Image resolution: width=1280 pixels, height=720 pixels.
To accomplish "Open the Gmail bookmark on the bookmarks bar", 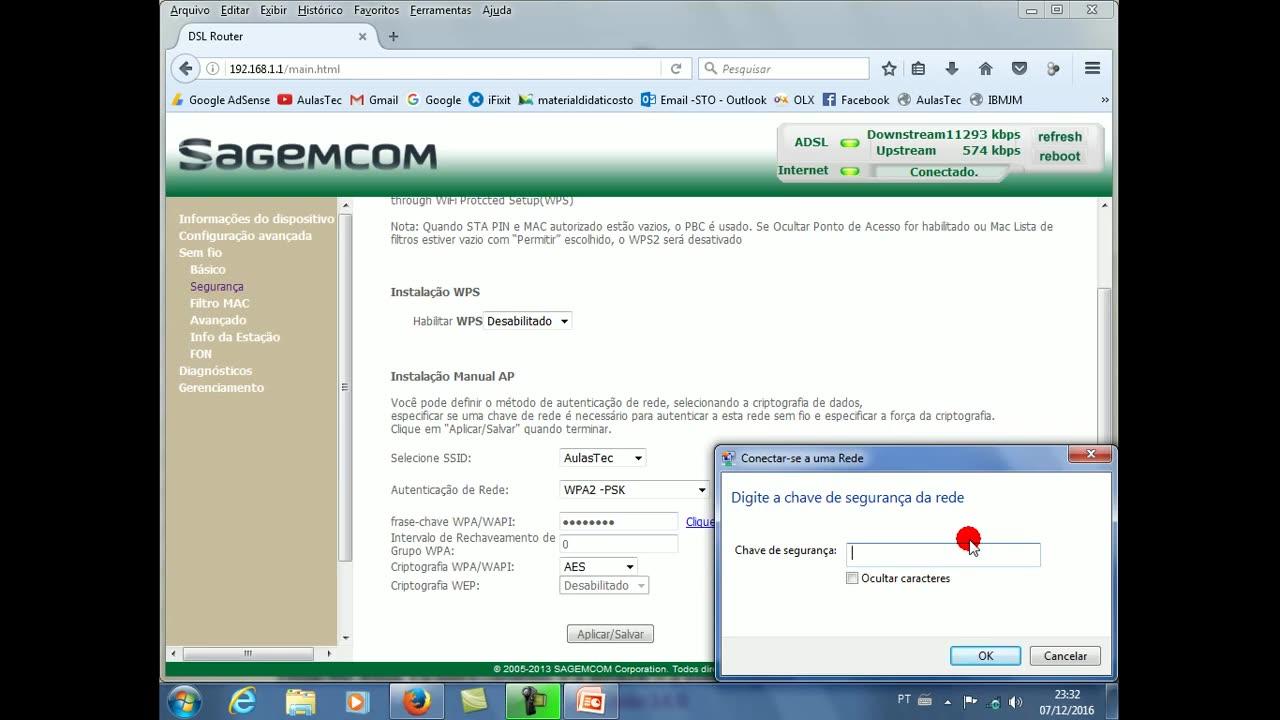I will pyautogui.click(x=374, y=100).
